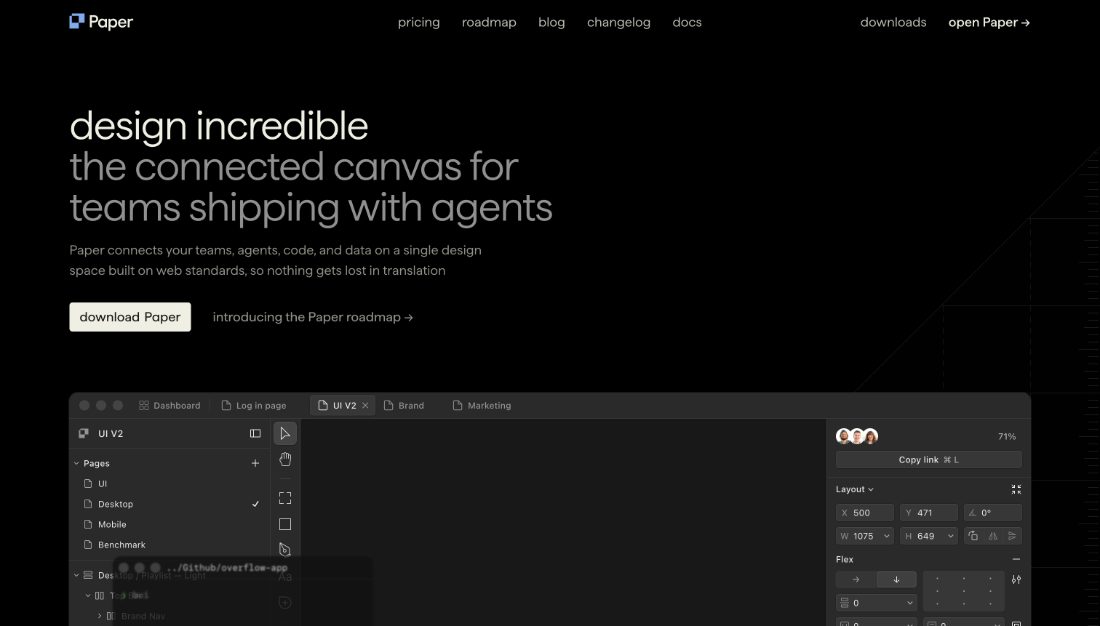
Task: Select the Hand pan tool
Action: point(285,460)
